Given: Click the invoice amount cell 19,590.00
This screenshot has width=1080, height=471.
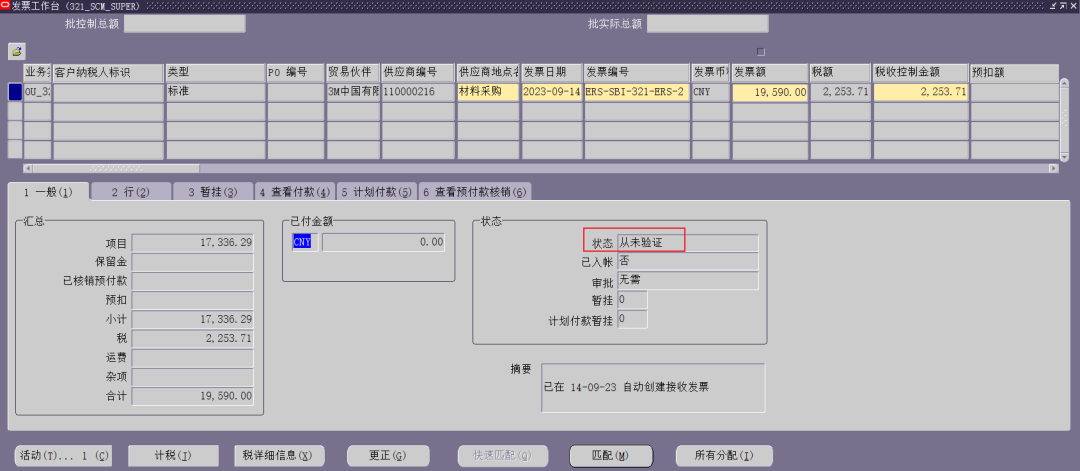Looking at the screenshot, I should [770, 92].
